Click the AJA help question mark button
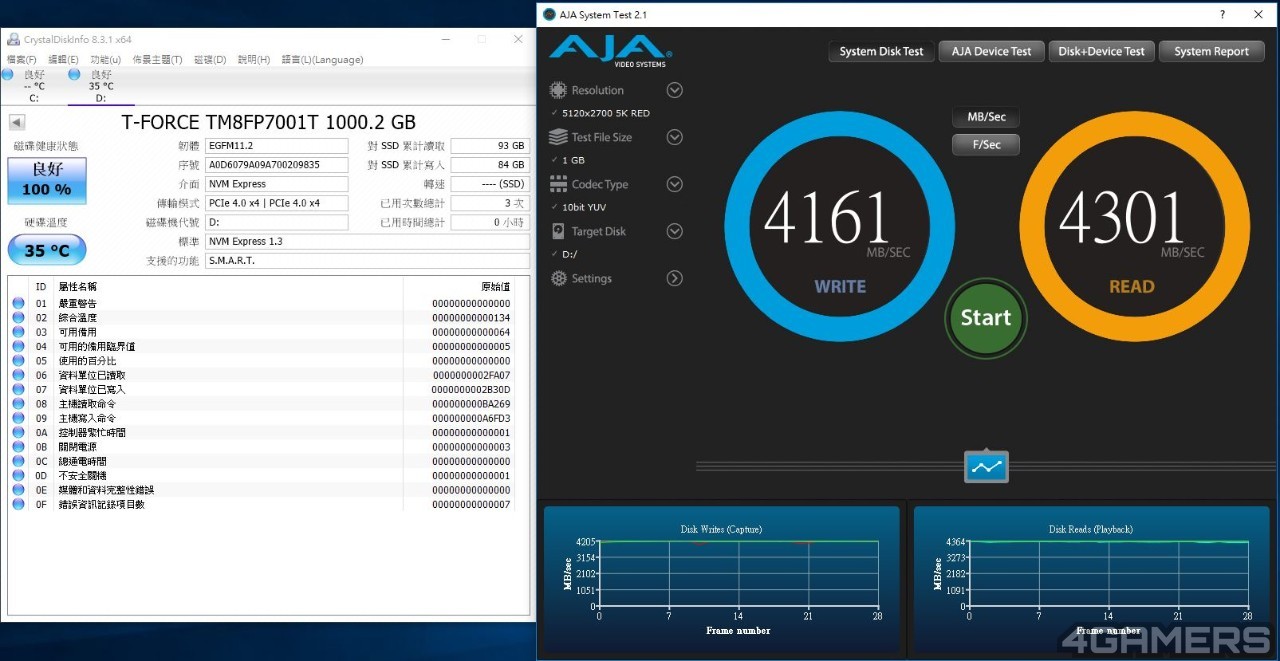The image size is (1280, 661). tap(1222, 15)
